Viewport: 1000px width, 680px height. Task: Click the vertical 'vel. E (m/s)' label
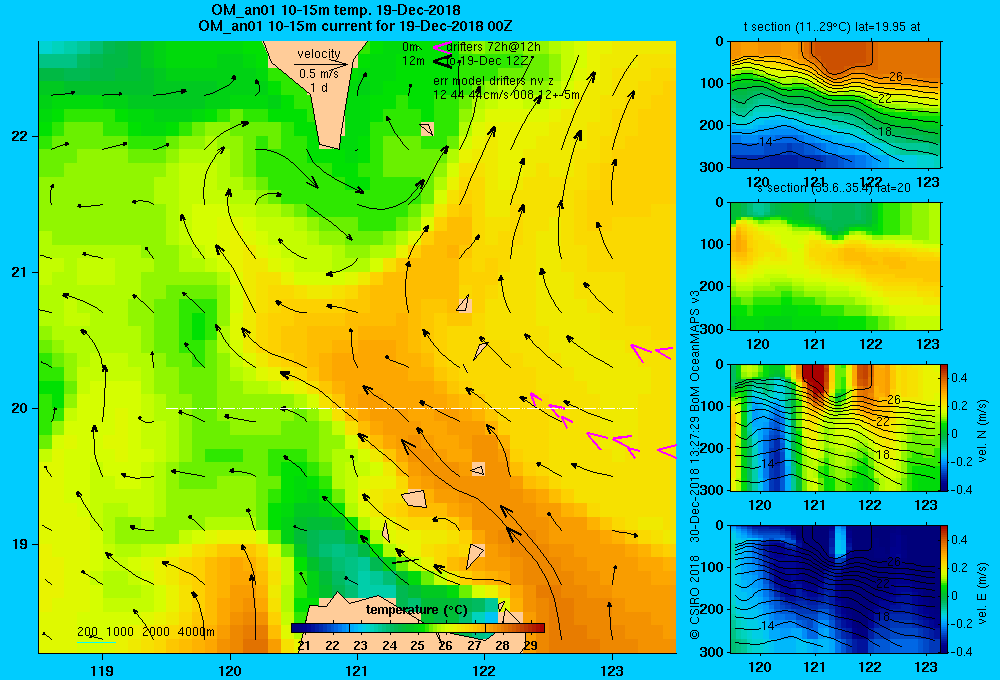point(983,593)
